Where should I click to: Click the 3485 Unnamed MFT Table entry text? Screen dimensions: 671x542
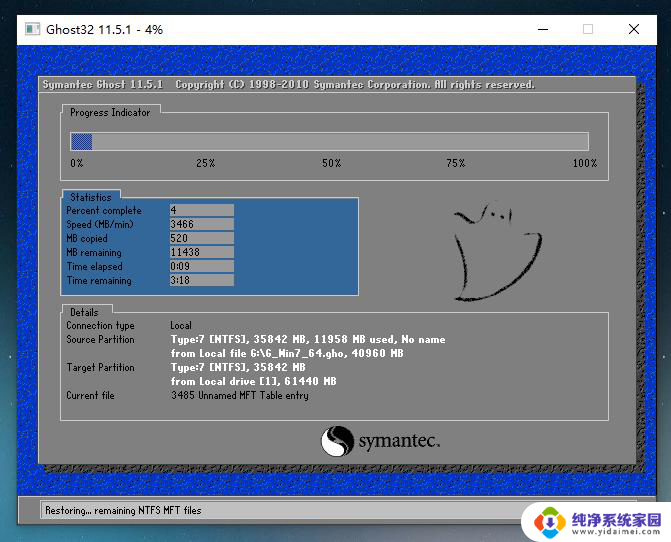(240, 395)
